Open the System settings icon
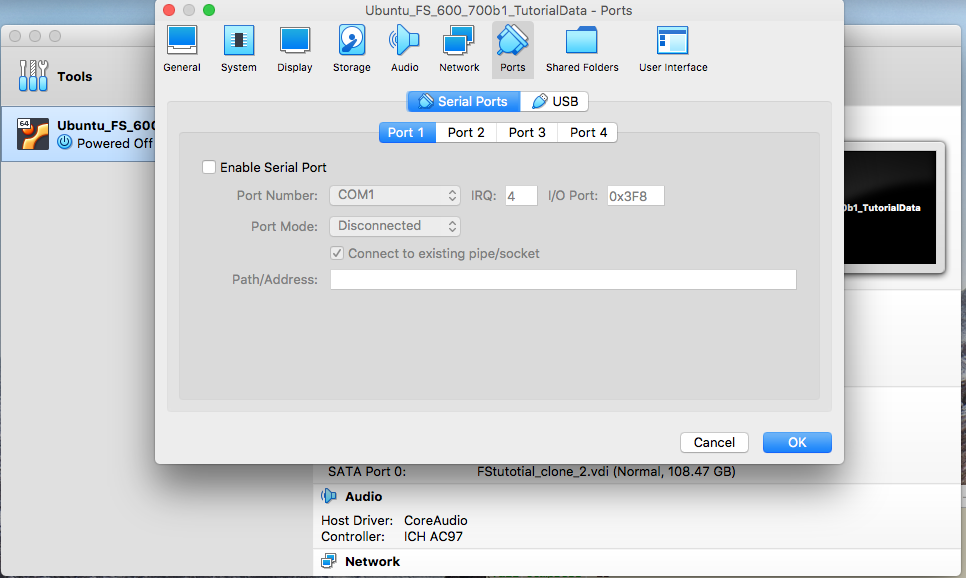 [x=238, y=48]
